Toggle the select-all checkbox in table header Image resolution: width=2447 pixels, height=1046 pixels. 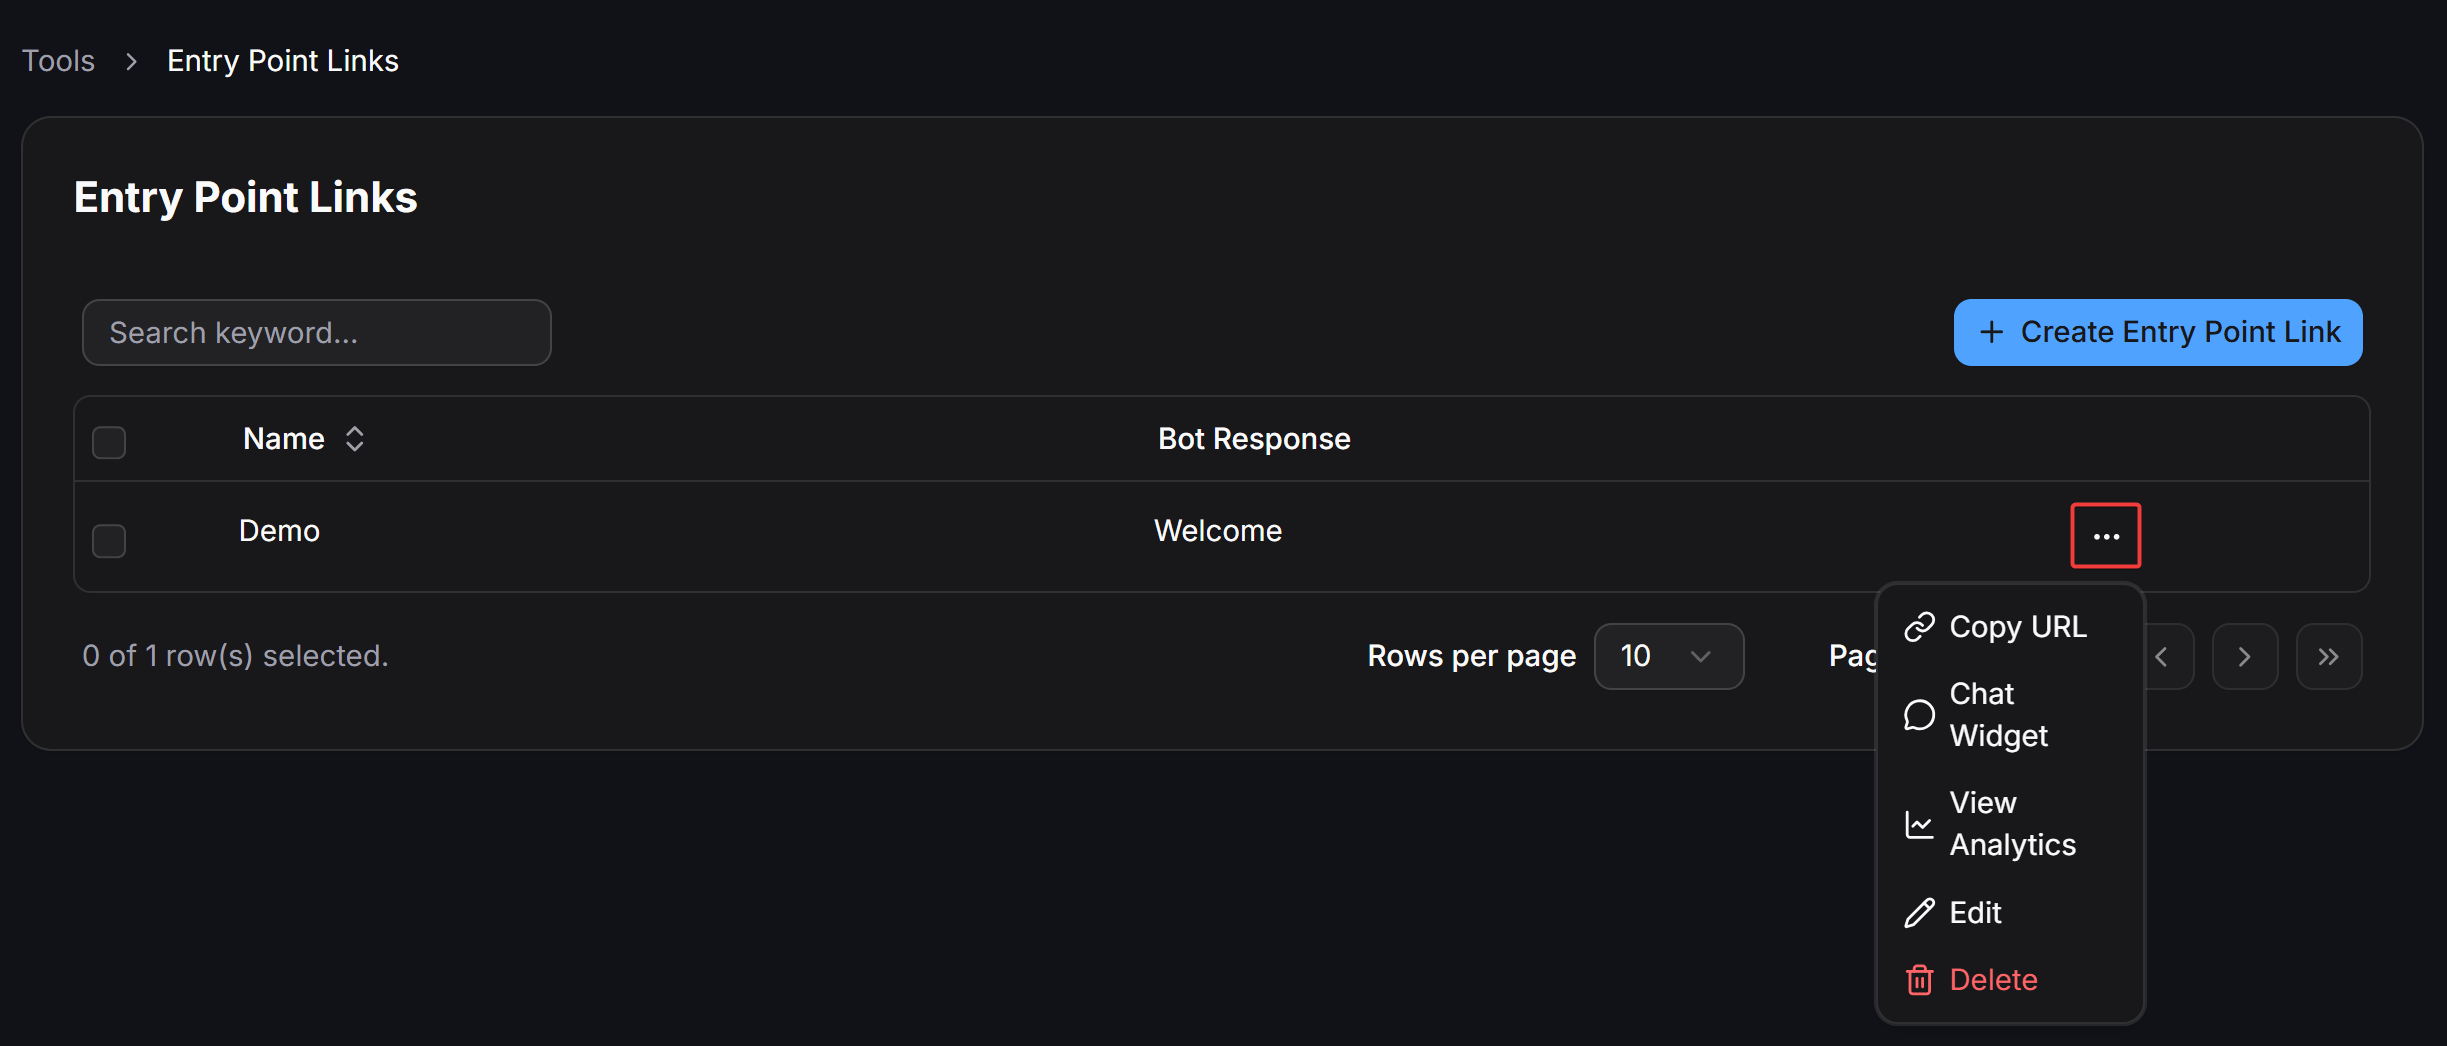109,442
